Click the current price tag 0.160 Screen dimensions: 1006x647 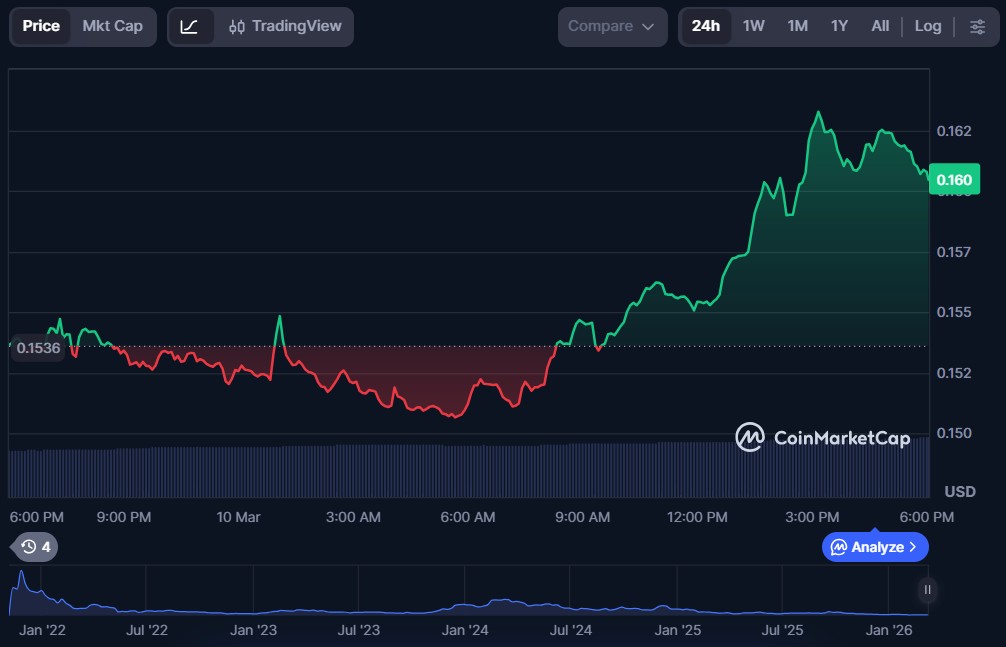(953, 180)
